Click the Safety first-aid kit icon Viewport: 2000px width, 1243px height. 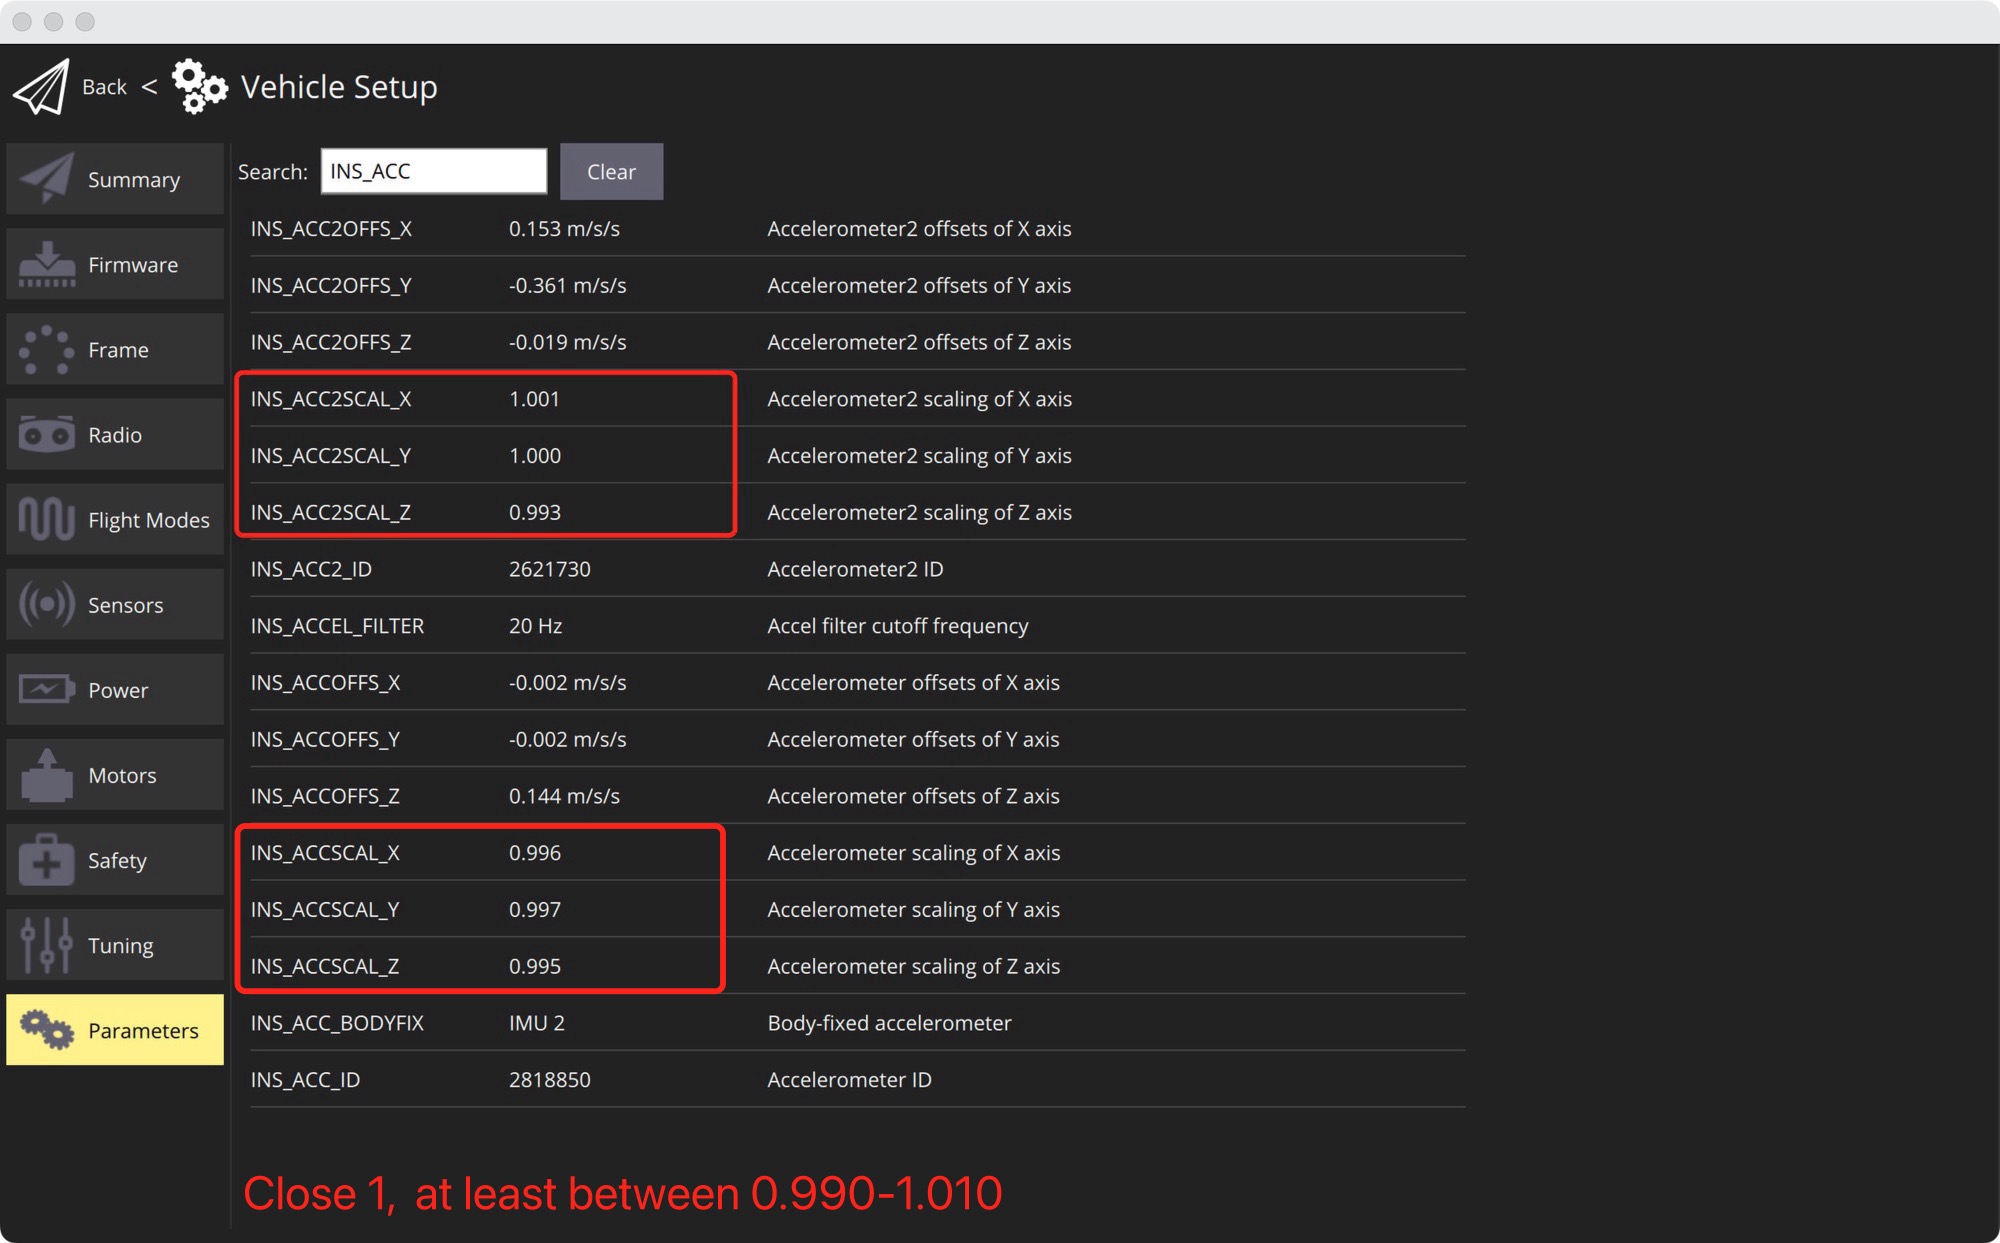tap(47, 859)
